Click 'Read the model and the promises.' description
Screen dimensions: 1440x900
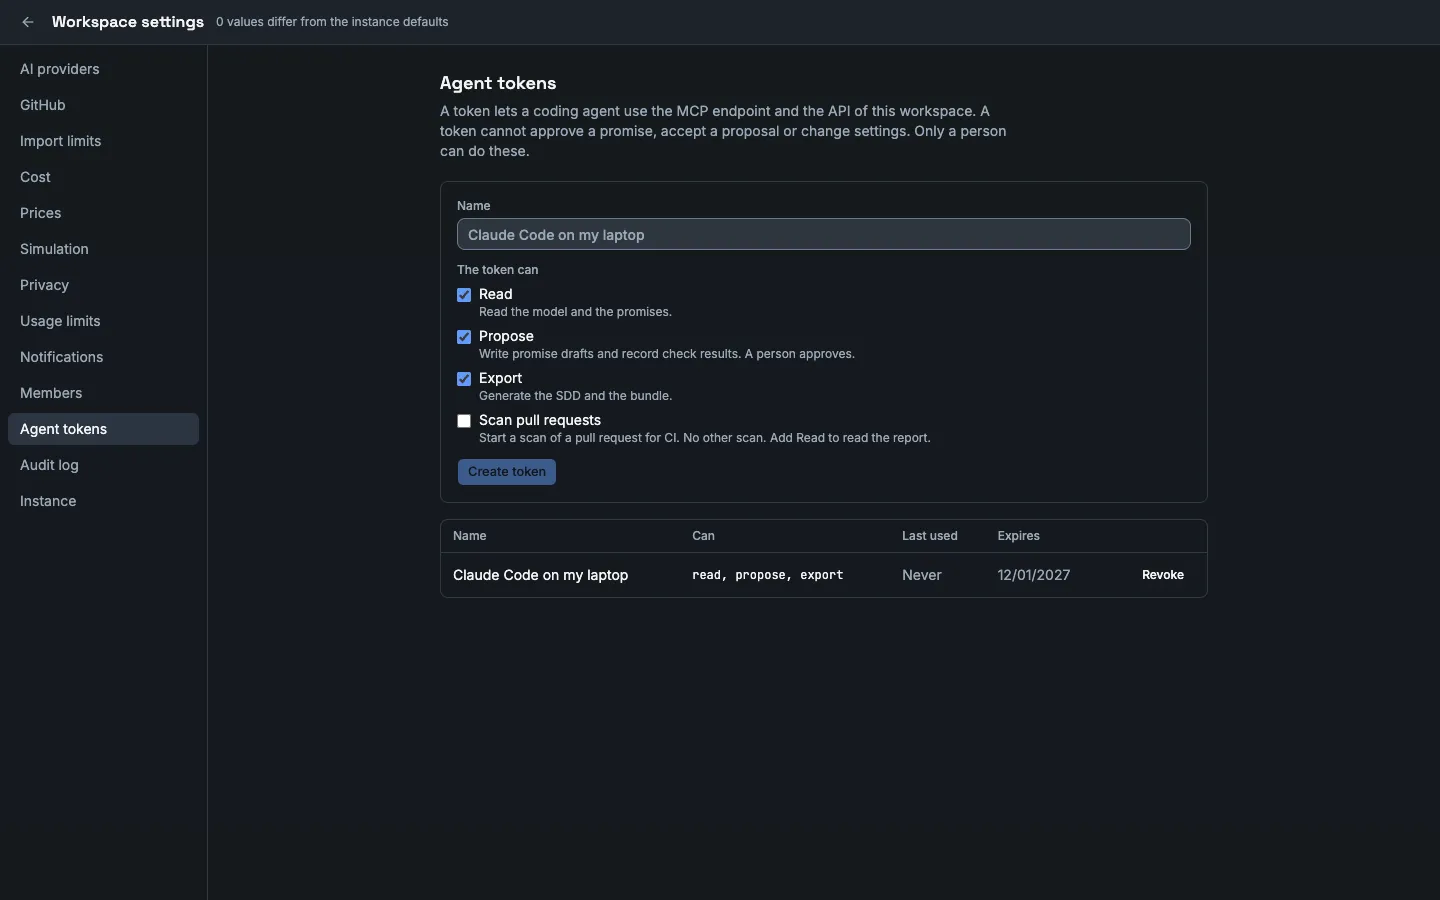(x=575, y=312)
